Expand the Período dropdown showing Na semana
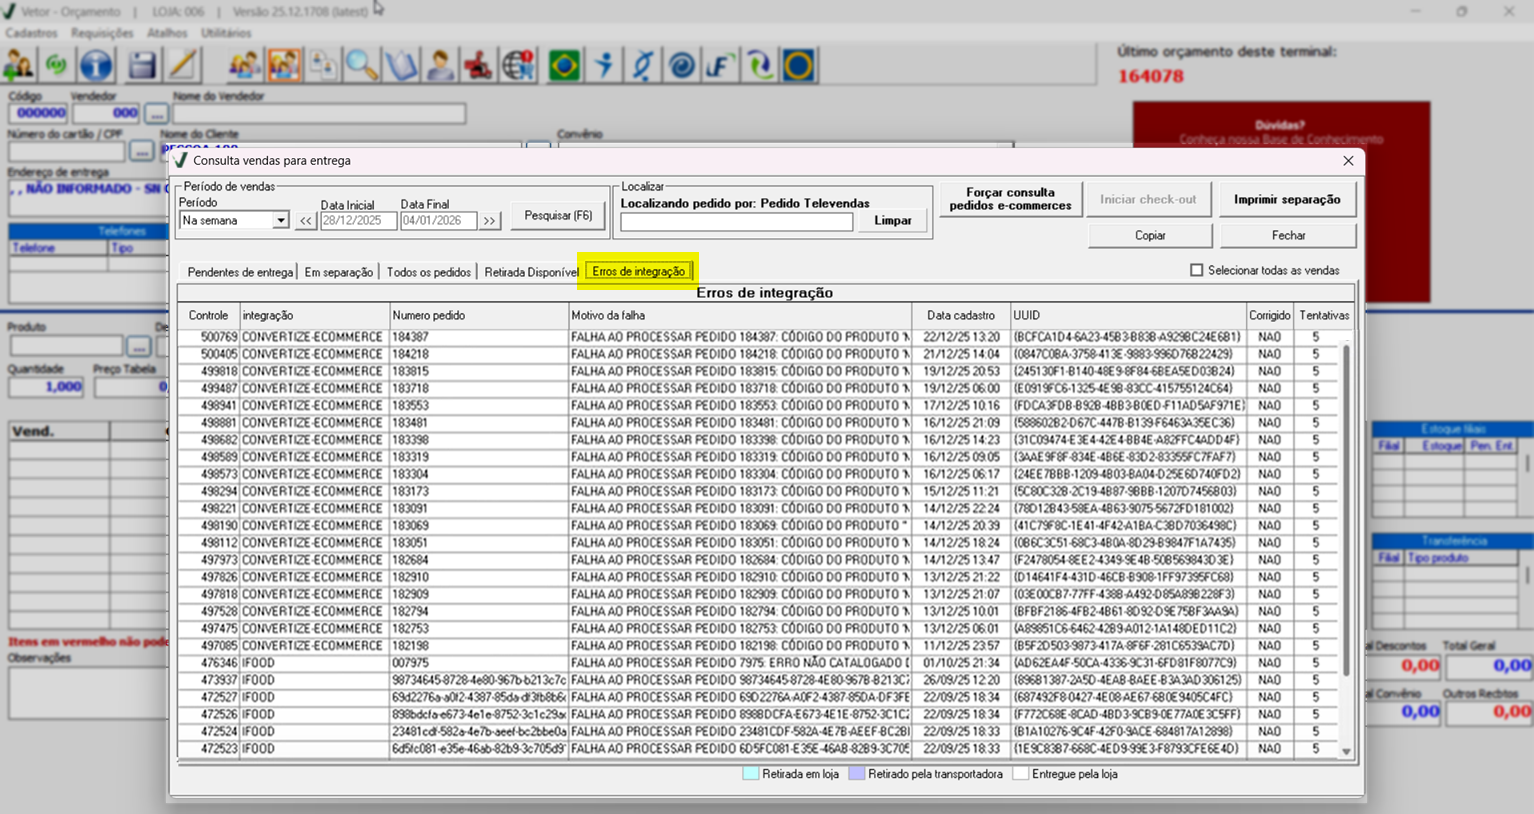Screen dimensions: 1534x814 tap(280, 221)
